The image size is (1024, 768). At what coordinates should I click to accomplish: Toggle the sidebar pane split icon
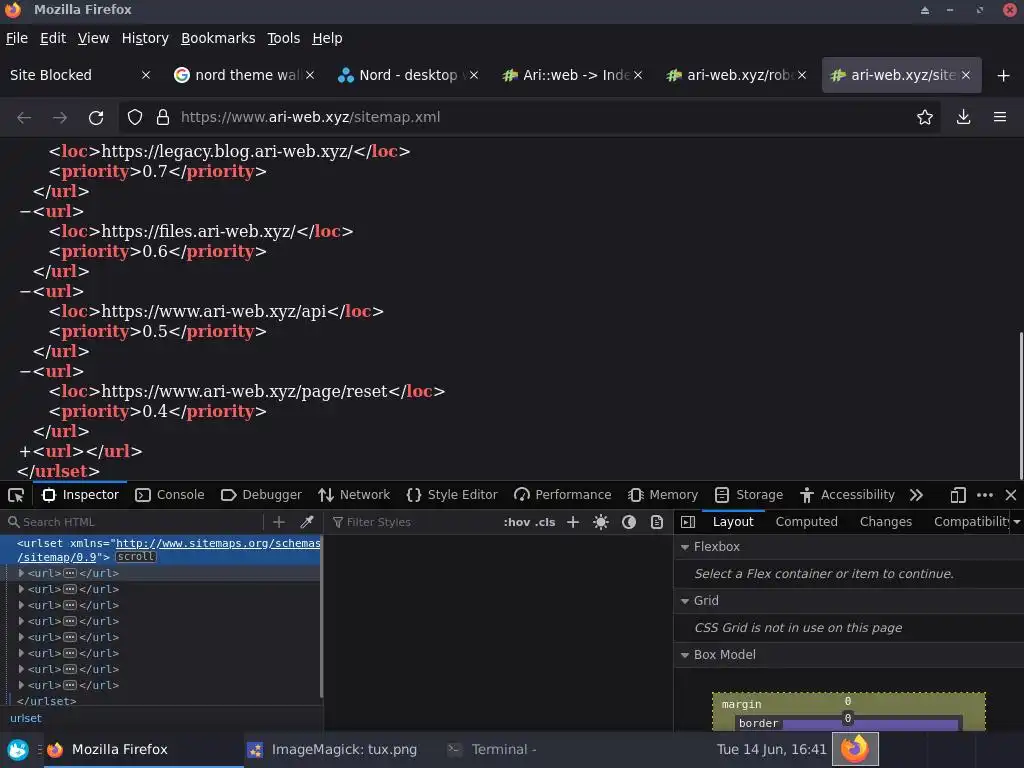[x=688, y=522]
